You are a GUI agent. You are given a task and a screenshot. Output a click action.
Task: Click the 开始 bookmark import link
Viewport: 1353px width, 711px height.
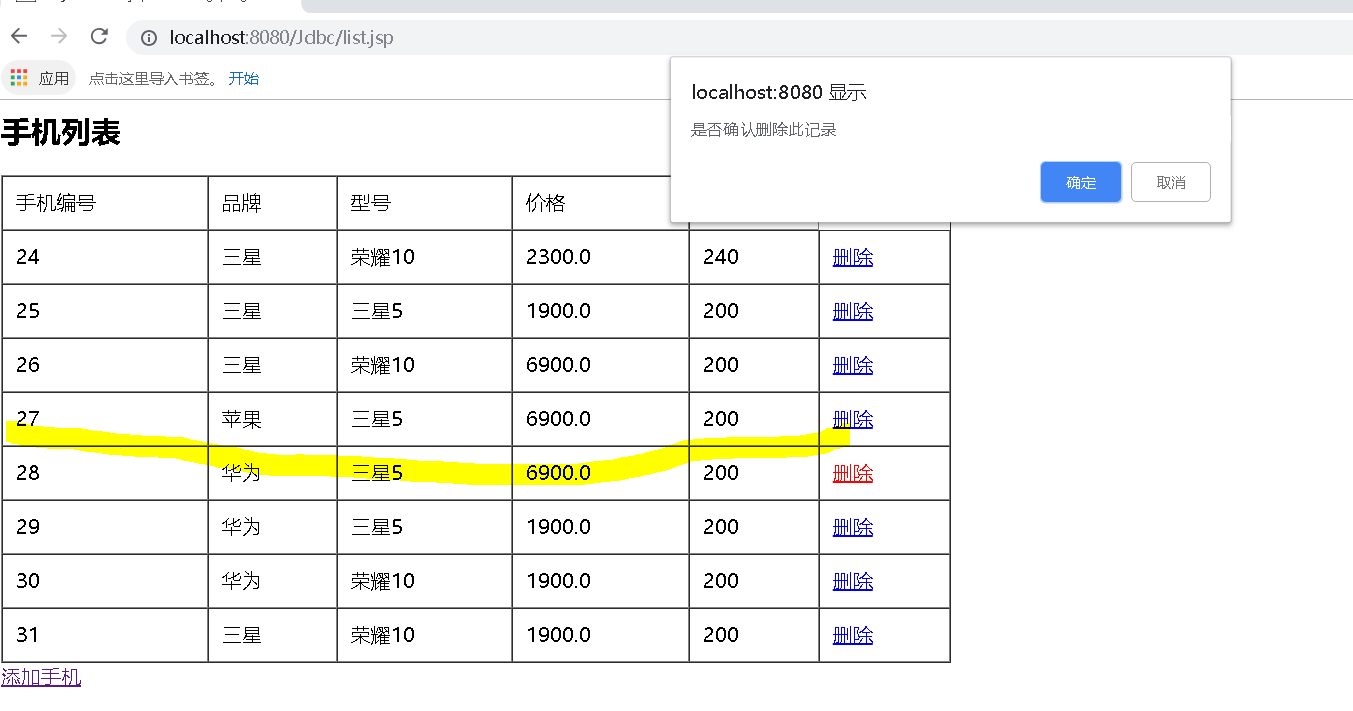pyautogui.click(x=243, y=78)
